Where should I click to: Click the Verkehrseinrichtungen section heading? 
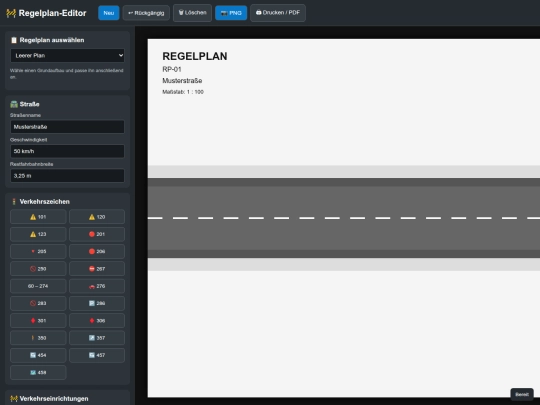point(49,398)
